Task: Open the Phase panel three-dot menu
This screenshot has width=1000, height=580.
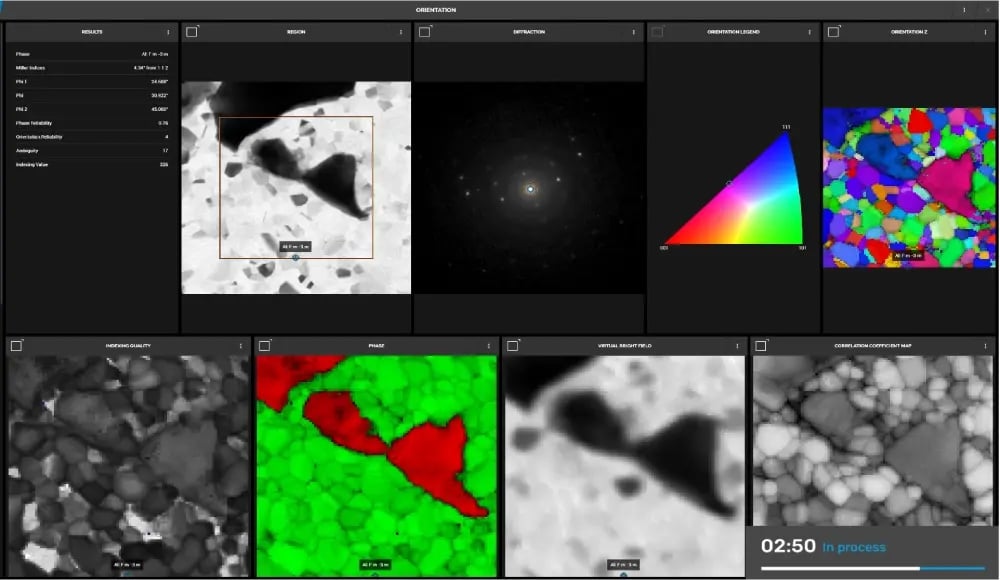Action: coord(489,346)
